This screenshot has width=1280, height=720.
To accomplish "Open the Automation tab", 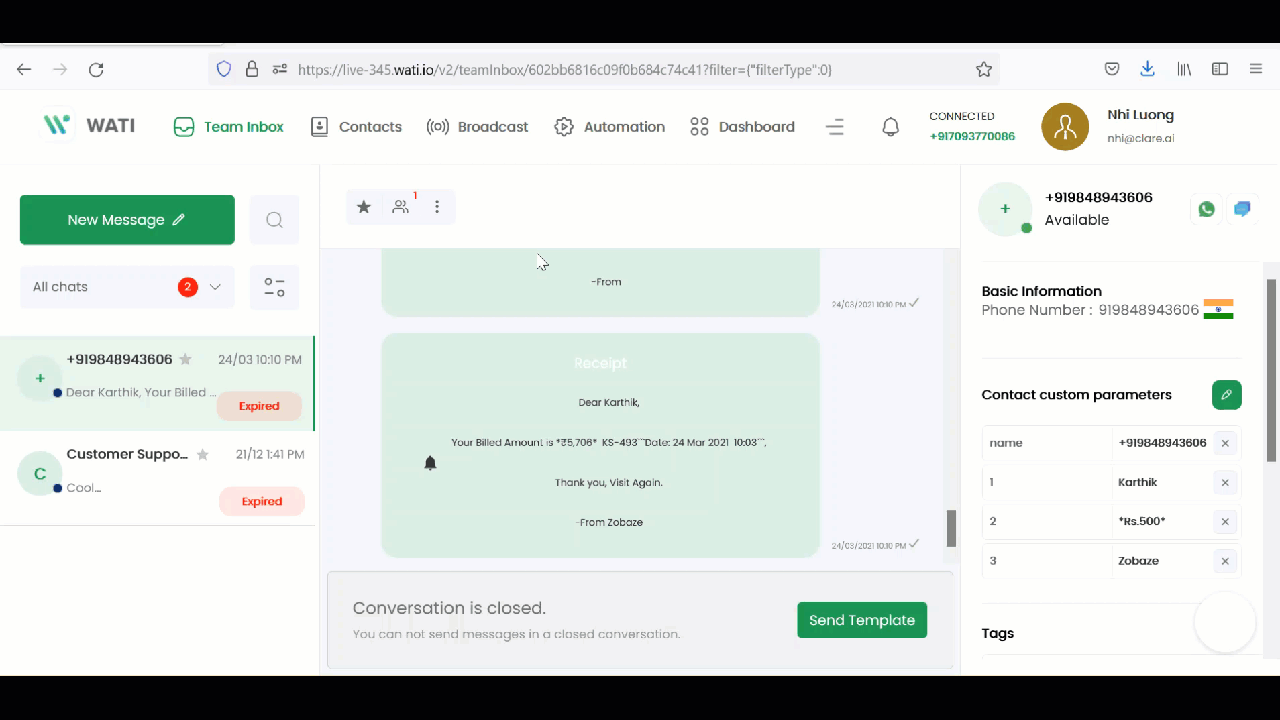I will coord(609,127).
